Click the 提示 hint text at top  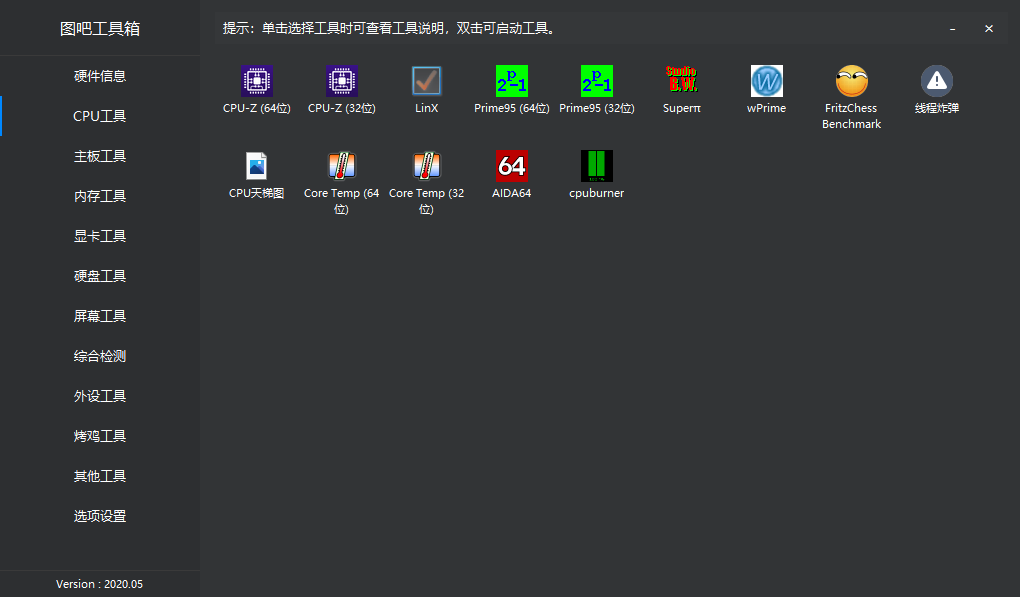point(388,29)
